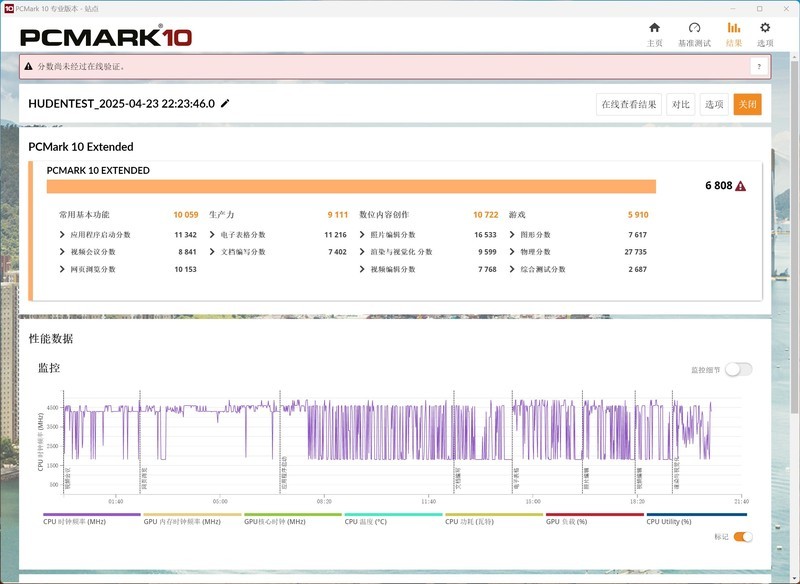
Task: Expand 视频编辑分数 row
Action: pyautogui.click(x=362, y=269)
